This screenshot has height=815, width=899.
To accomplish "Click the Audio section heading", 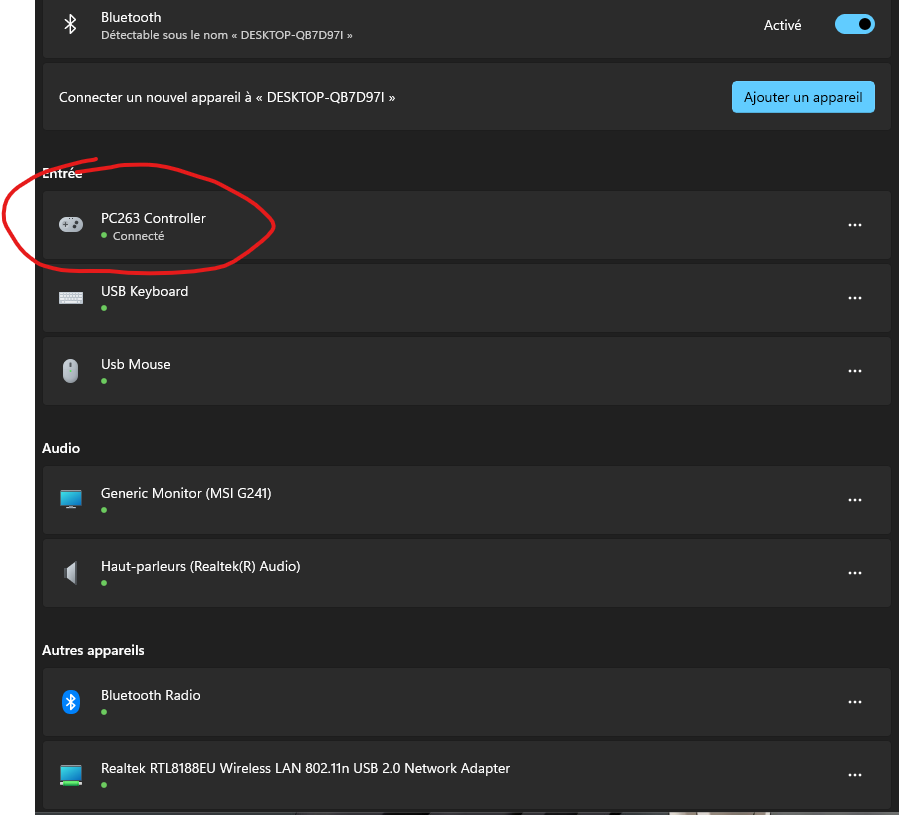I will click(x=61, y=448).
